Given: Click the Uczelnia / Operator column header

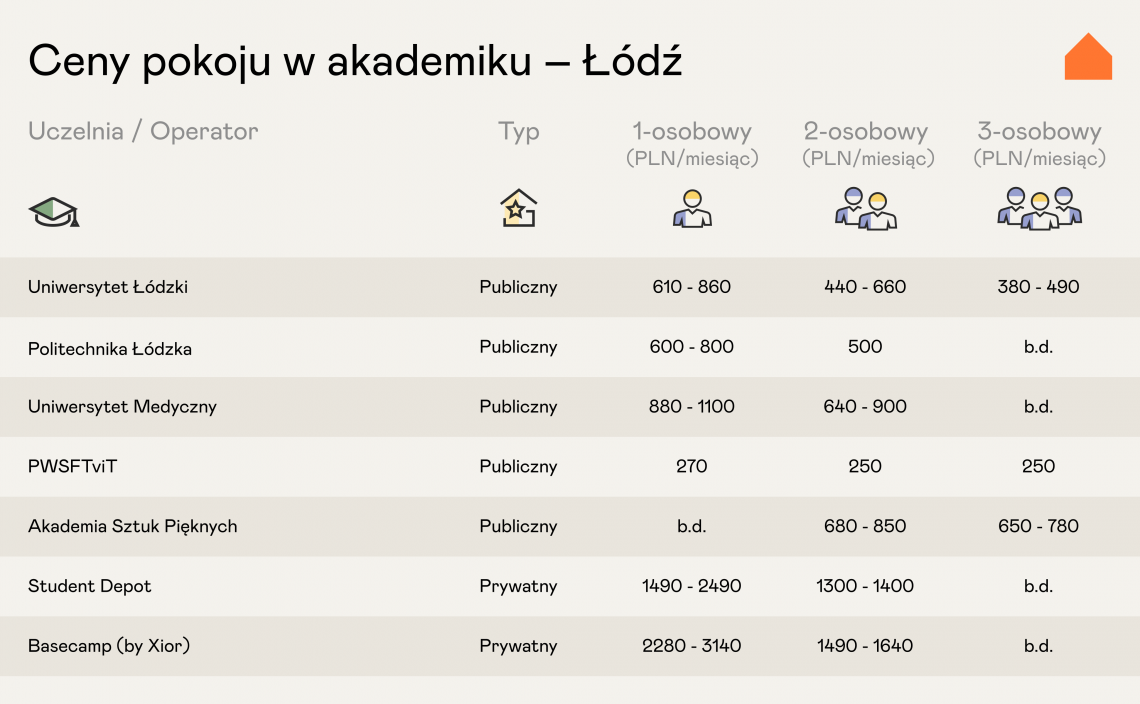Looking at the screenshot, I should point(143,131).
